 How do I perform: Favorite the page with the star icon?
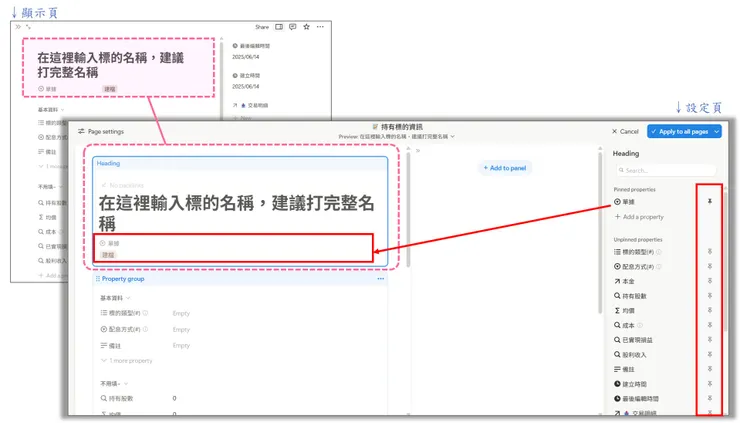click(x=306, y=27)
